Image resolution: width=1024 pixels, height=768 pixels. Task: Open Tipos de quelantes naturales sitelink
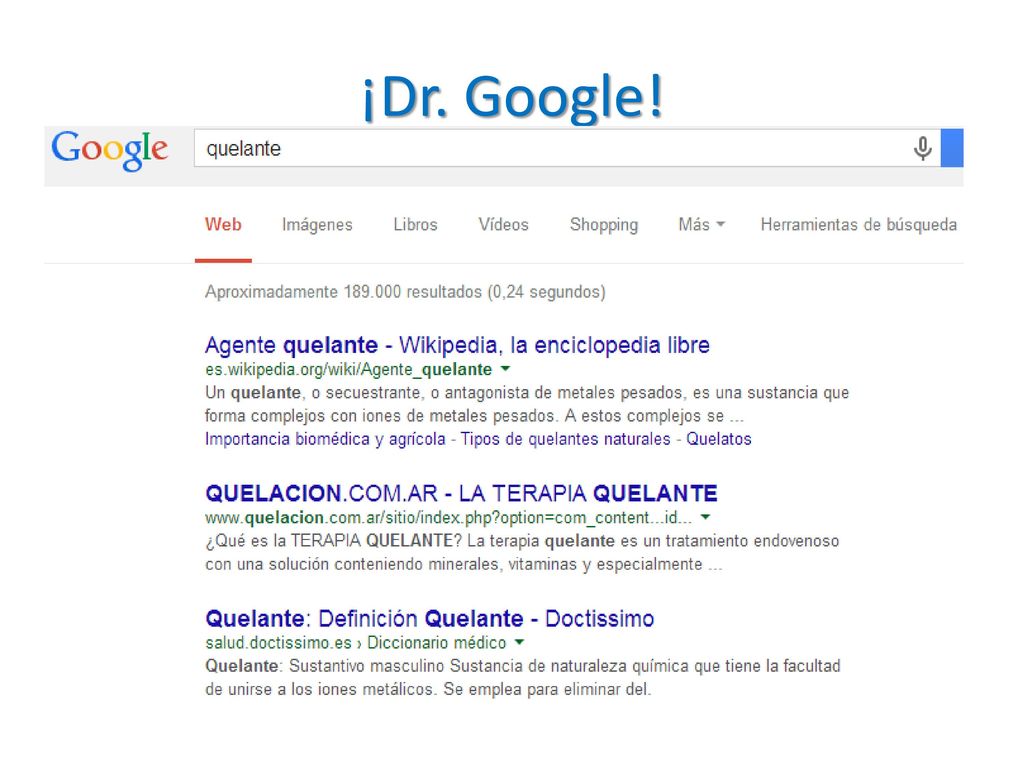pos(566,439)
